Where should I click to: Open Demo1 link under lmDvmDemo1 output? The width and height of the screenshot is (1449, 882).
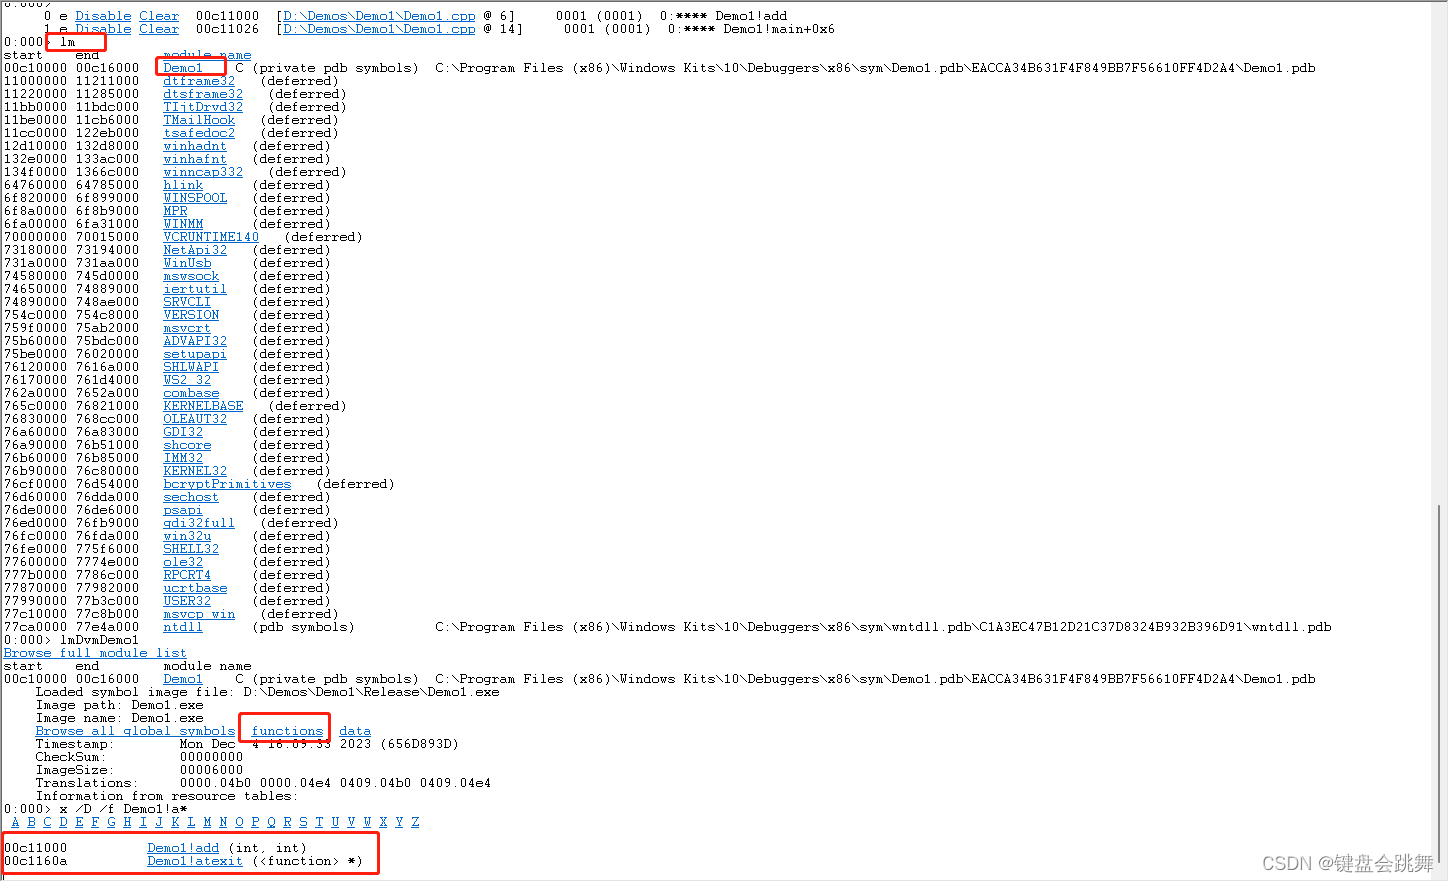pyautogui.click(x=183, y=679)
